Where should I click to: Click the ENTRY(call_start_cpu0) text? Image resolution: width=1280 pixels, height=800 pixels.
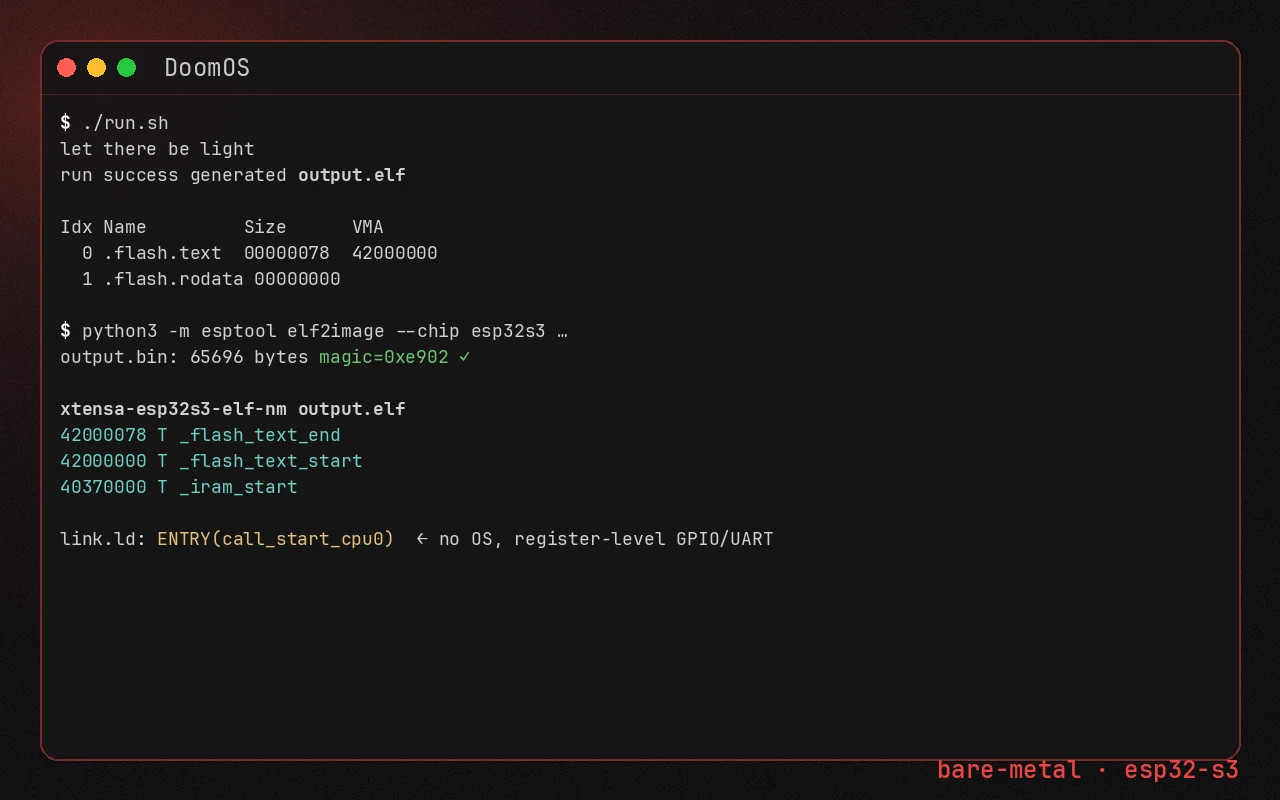pos(275,539)
